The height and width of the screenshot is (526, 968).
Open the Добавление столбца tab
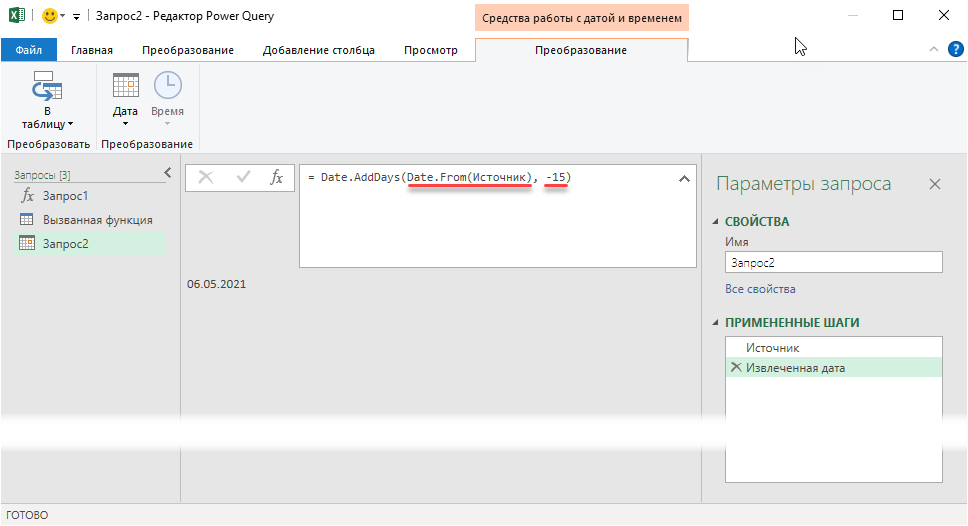[318, 50]
